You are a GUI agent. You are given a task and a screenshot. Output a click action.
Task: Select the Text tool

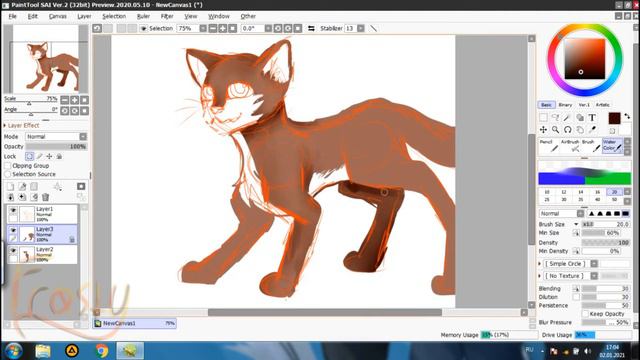[592, 118]
